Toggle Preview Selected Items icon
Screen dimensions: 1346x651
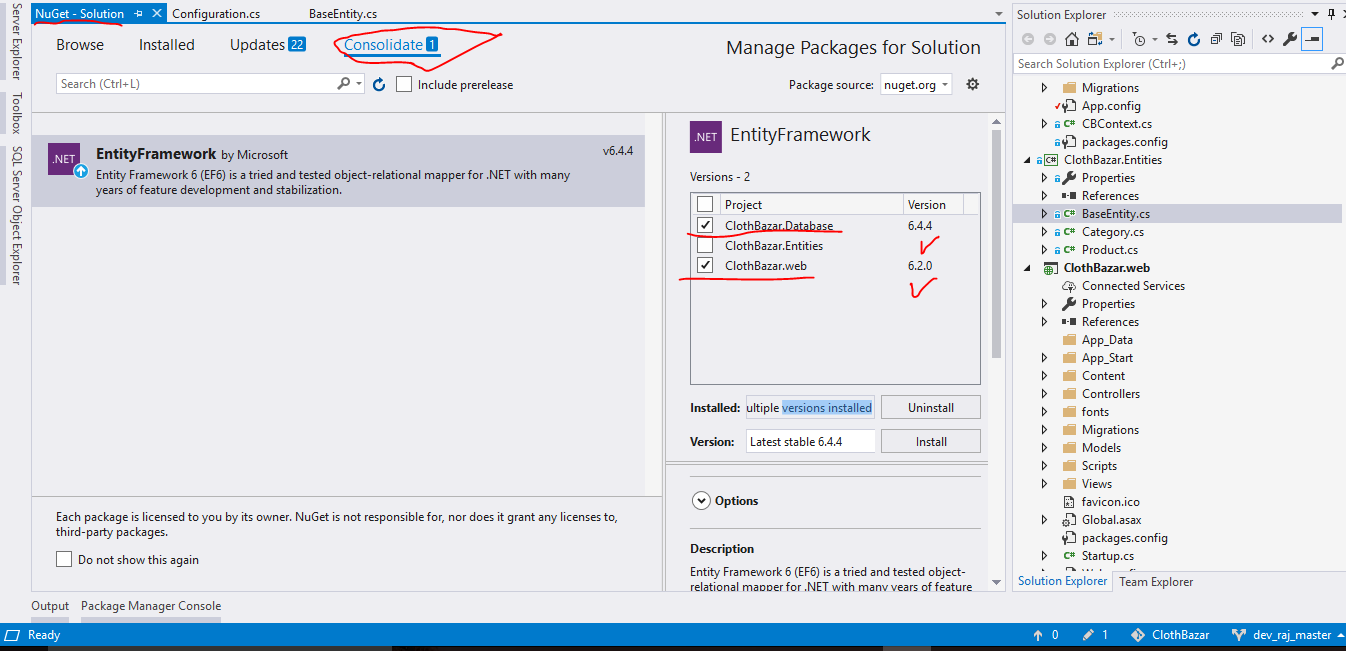(1312, 39)
